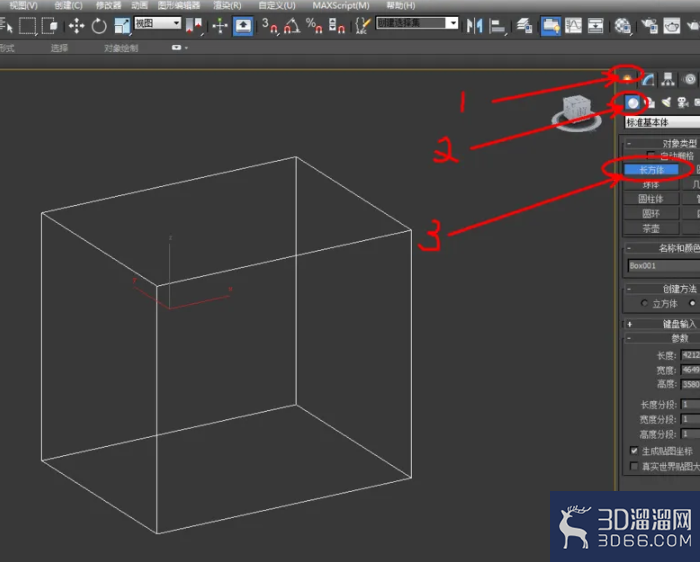The width and height of the screenshot is (700, 562).
Task: Click the 长方体 button
Action: [x=651, y=170]
